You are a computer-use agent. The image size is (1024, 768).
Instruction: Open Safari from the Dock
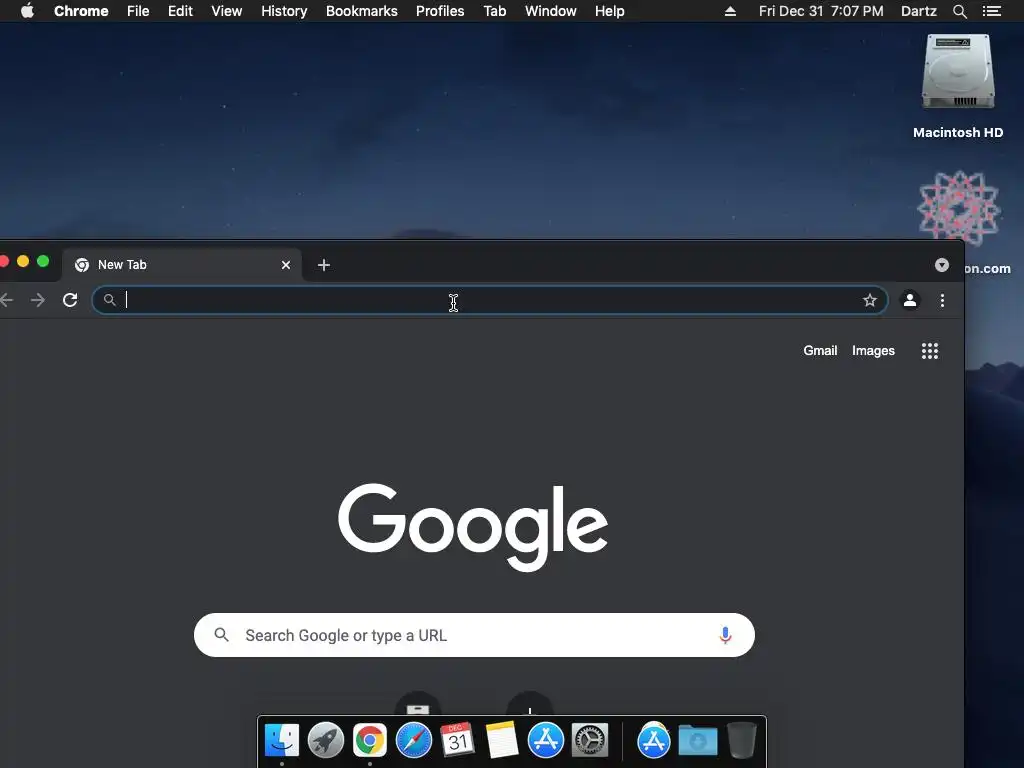413,740
